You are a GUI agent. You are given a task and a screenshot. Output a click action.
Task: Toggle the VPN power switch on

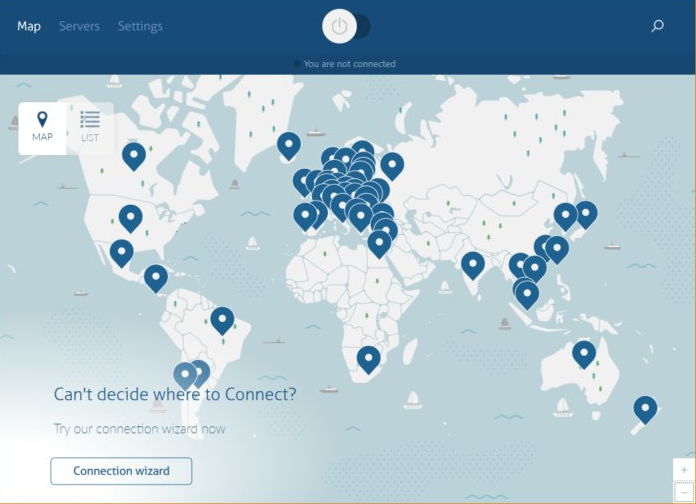tap(346, 26)
